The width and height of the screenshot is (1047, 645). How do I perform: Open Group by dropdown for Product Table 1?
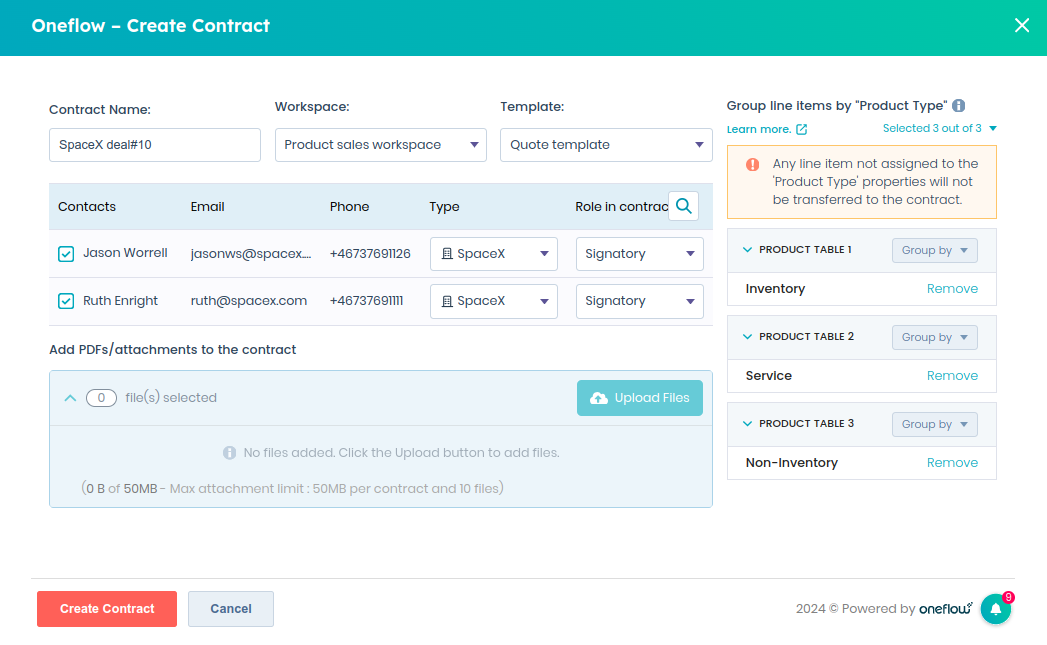click(x=935, y=250)
